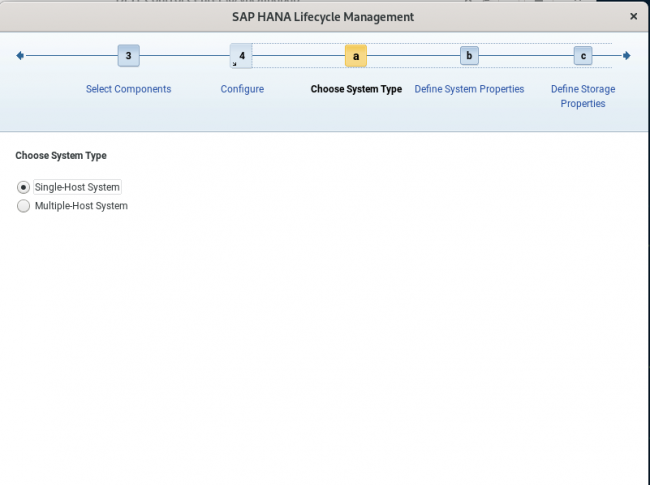Close the SAP HANA Lifecycle Management dialog
This screenshot has height=485, width=650.
click(633, 16)
